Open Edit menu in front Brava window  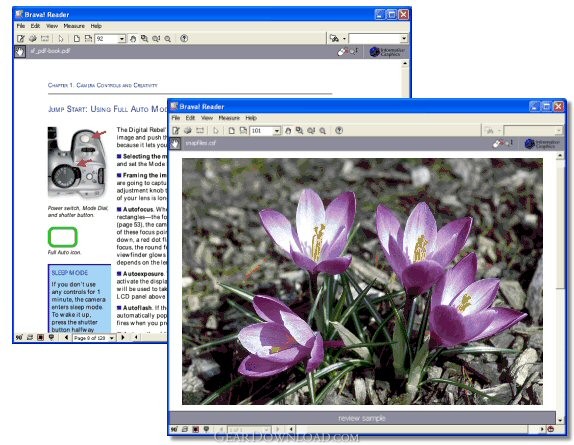(190, 118)
